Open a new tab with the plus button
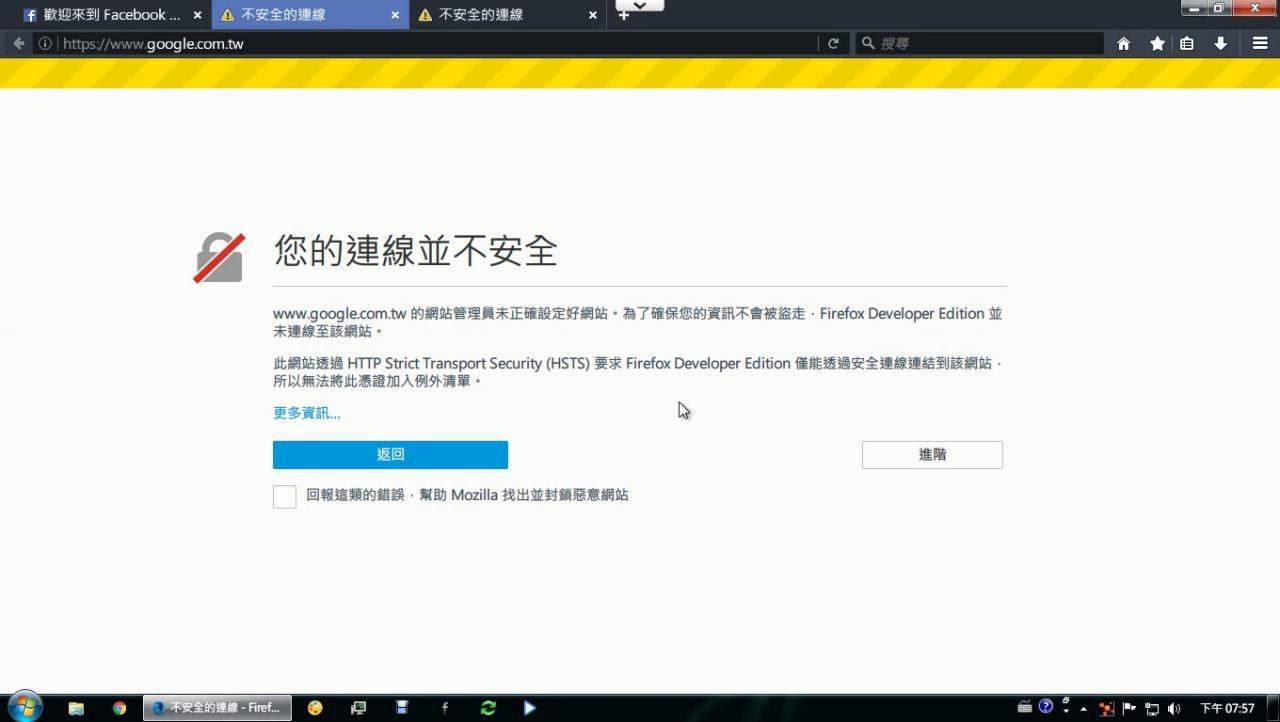Screen dimensions: 1280x722 click(623, 16)
